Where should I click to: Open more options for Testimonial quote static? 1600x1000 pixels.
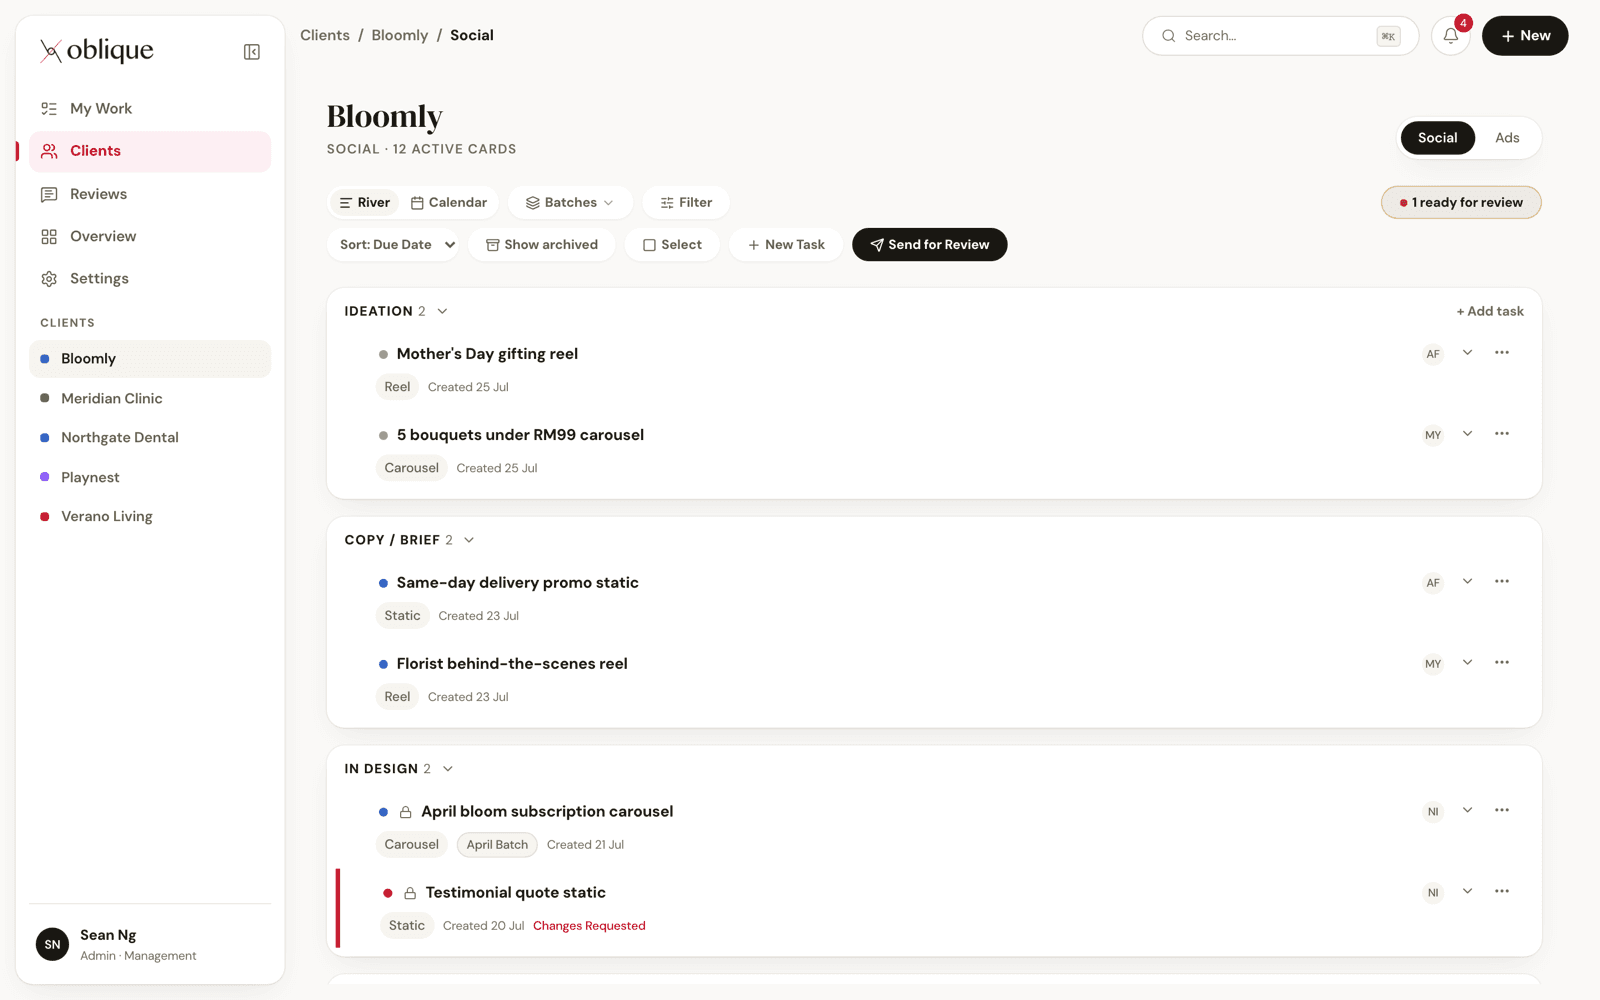(x=1502, y=892)
